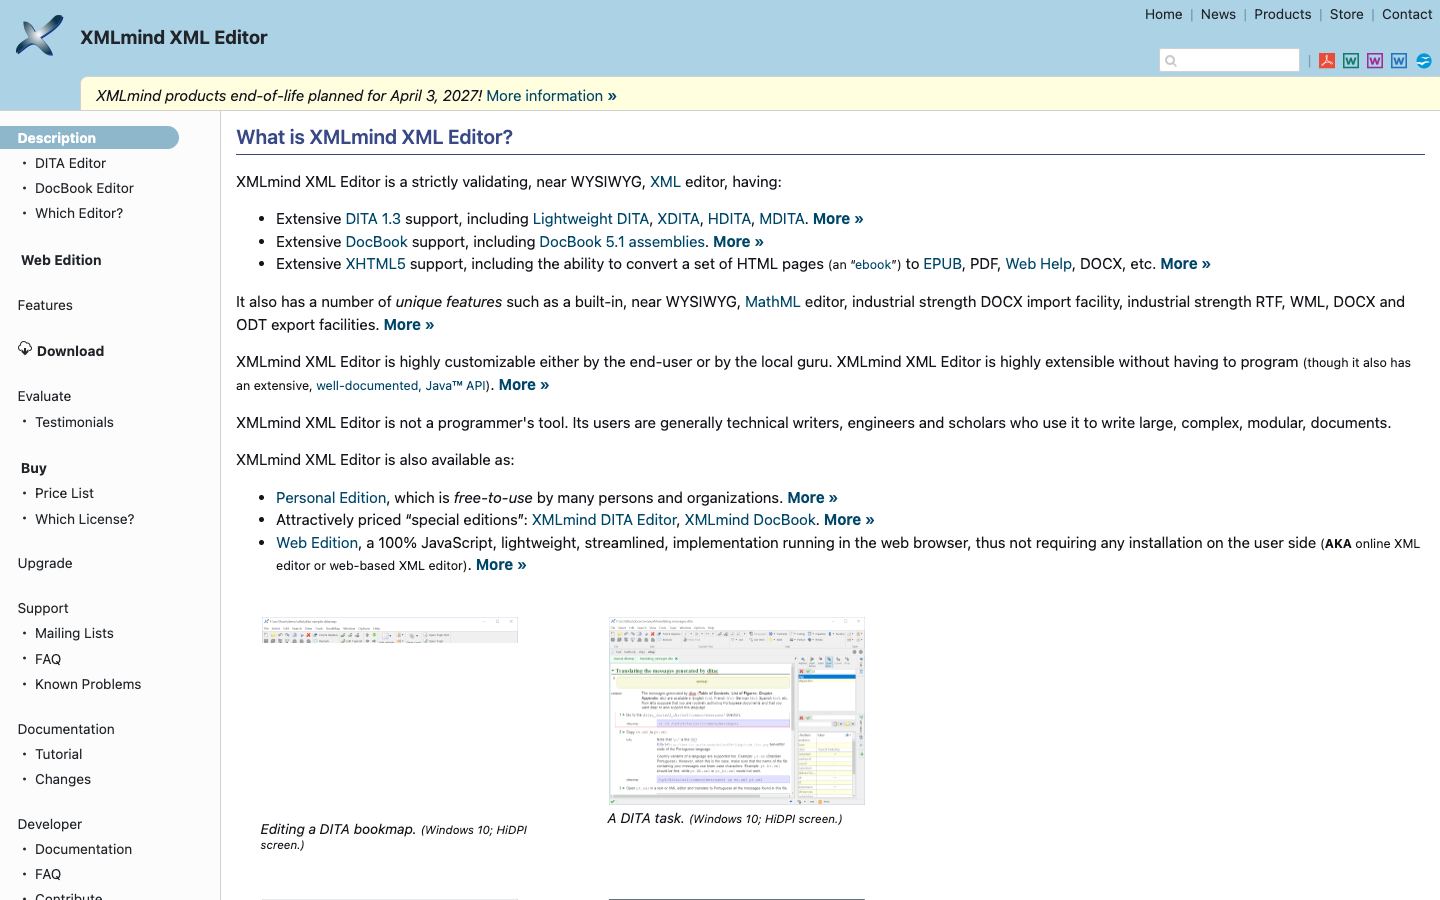Open Support sidebar link
1440x900 pixels.
[43, 608]
